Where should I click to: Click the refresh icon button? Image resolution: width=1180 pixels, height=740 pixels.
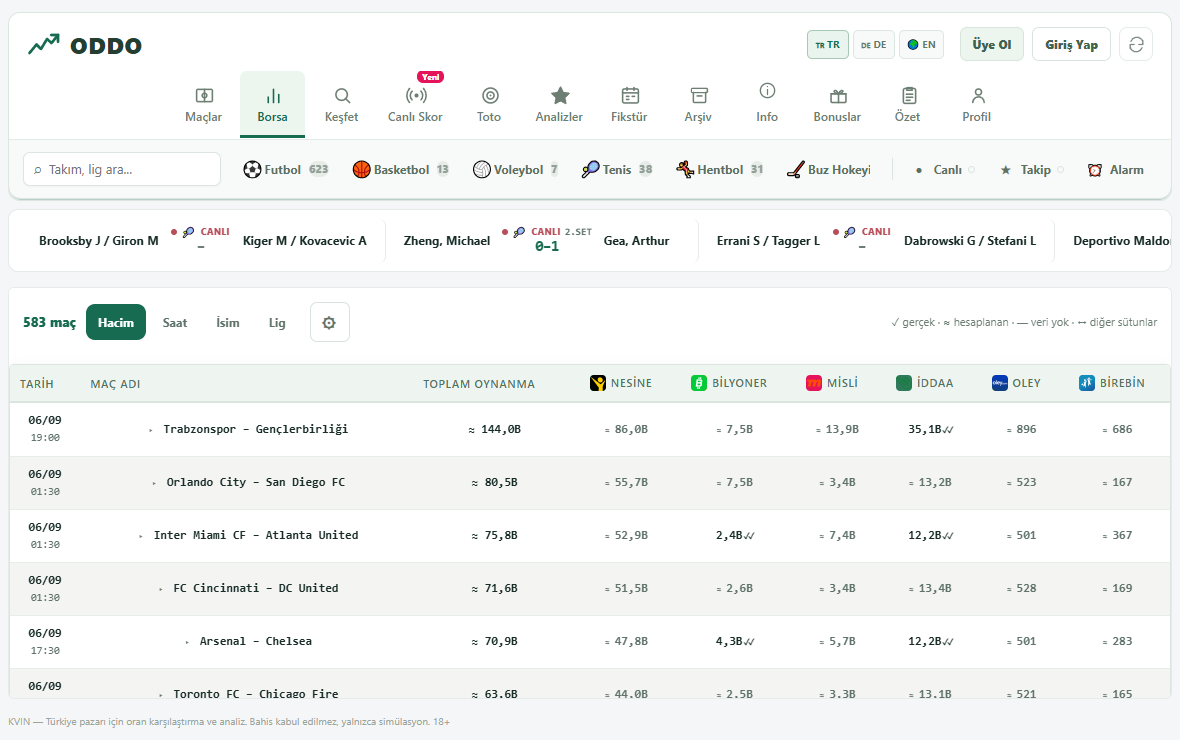[1136, 44]
